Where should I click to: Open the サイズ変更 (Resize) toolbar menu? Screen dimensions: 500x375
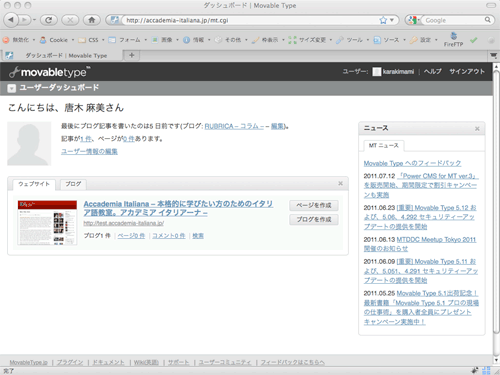click(310, 40)
